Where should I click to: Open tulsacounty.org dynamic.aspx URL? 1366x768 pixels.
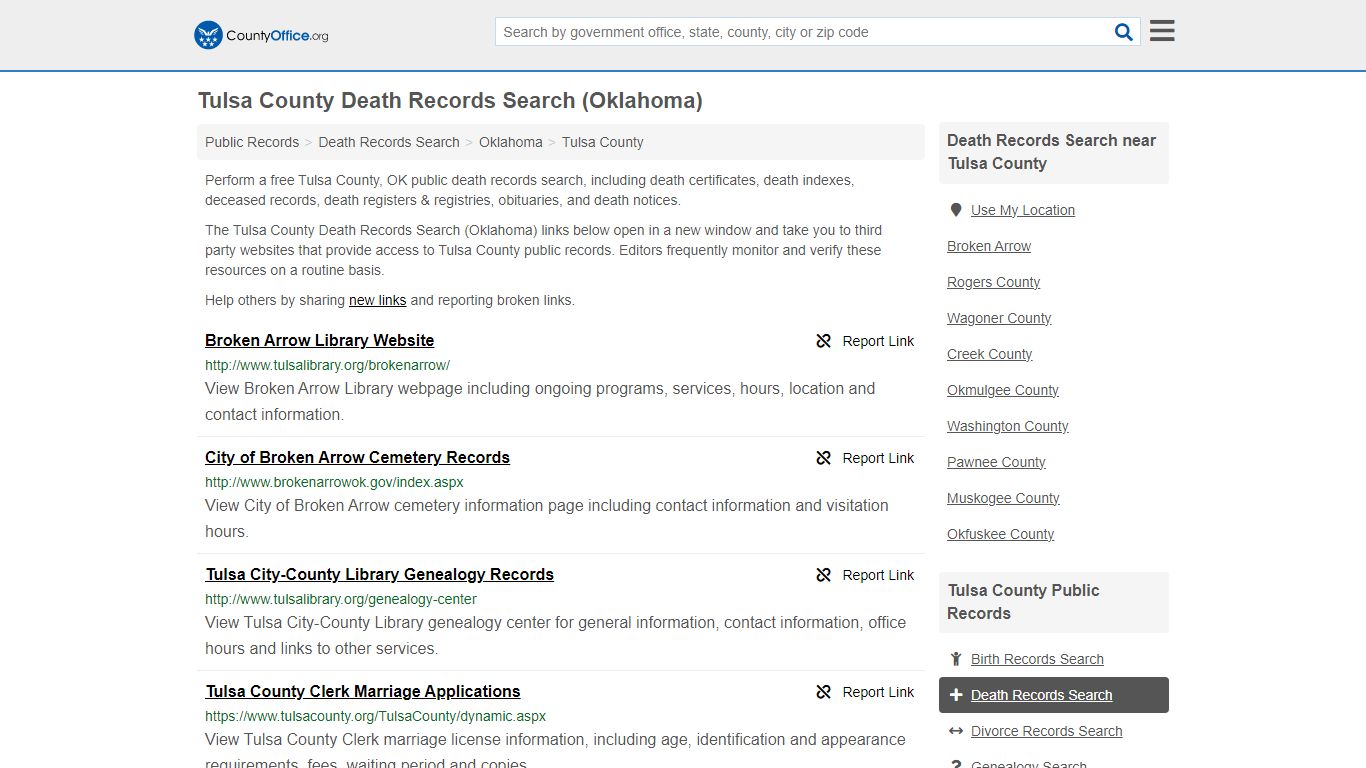pos(376,716)
